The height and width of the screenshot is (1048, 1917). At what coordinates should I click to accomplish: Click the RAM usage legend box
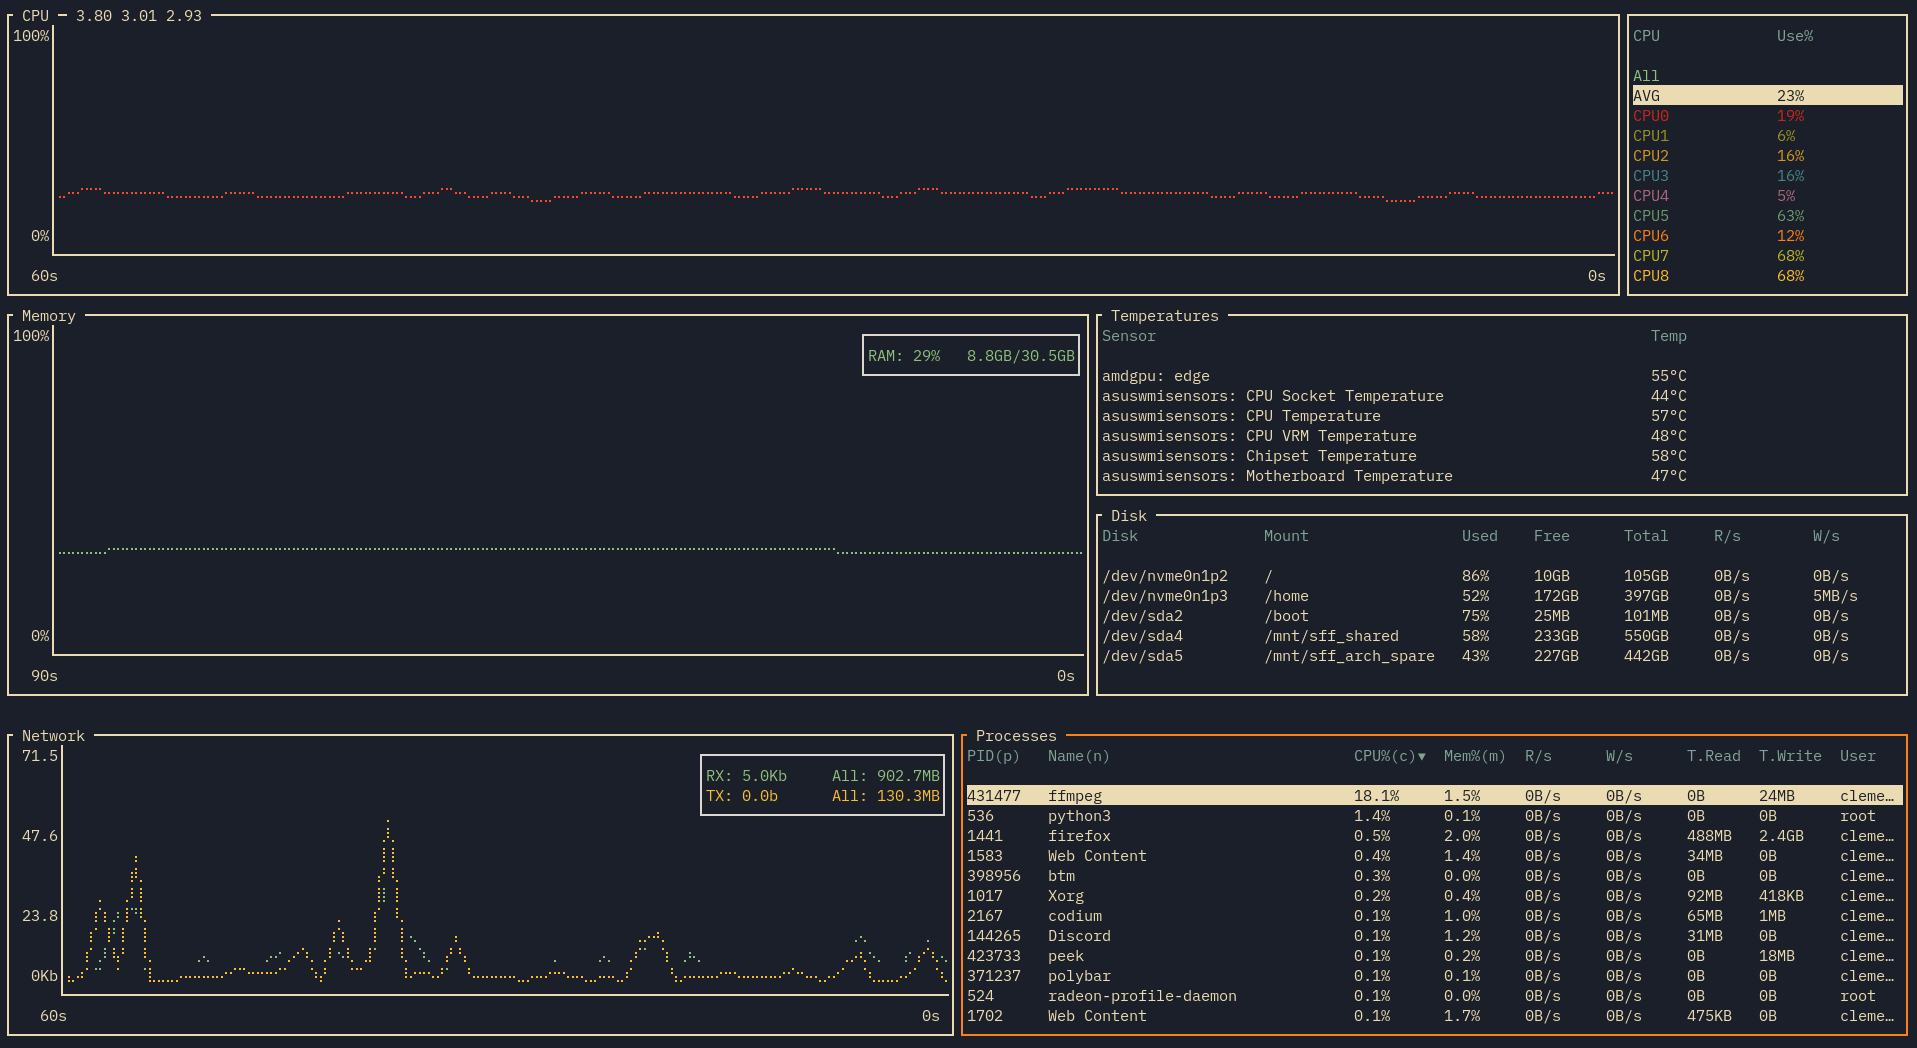point(970,354)
